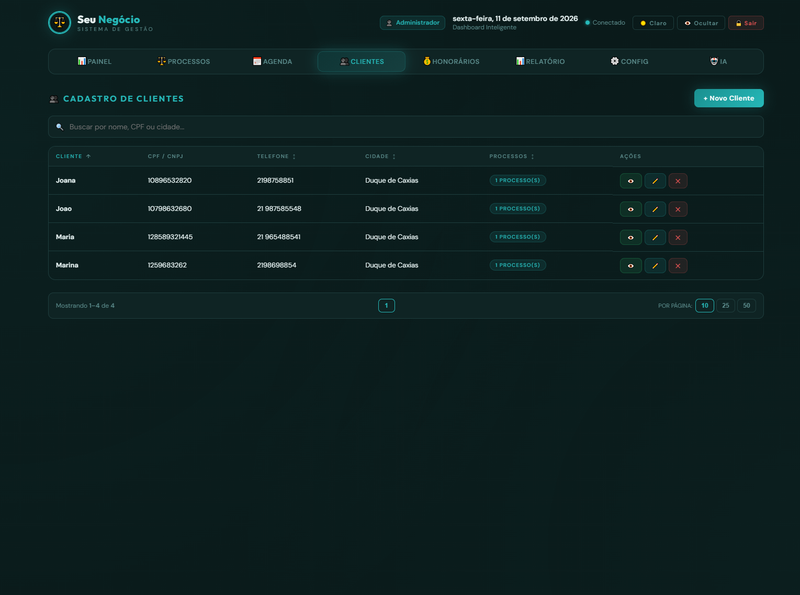
Task: Show 25 clients per page
Action: [x=726, y=306]
